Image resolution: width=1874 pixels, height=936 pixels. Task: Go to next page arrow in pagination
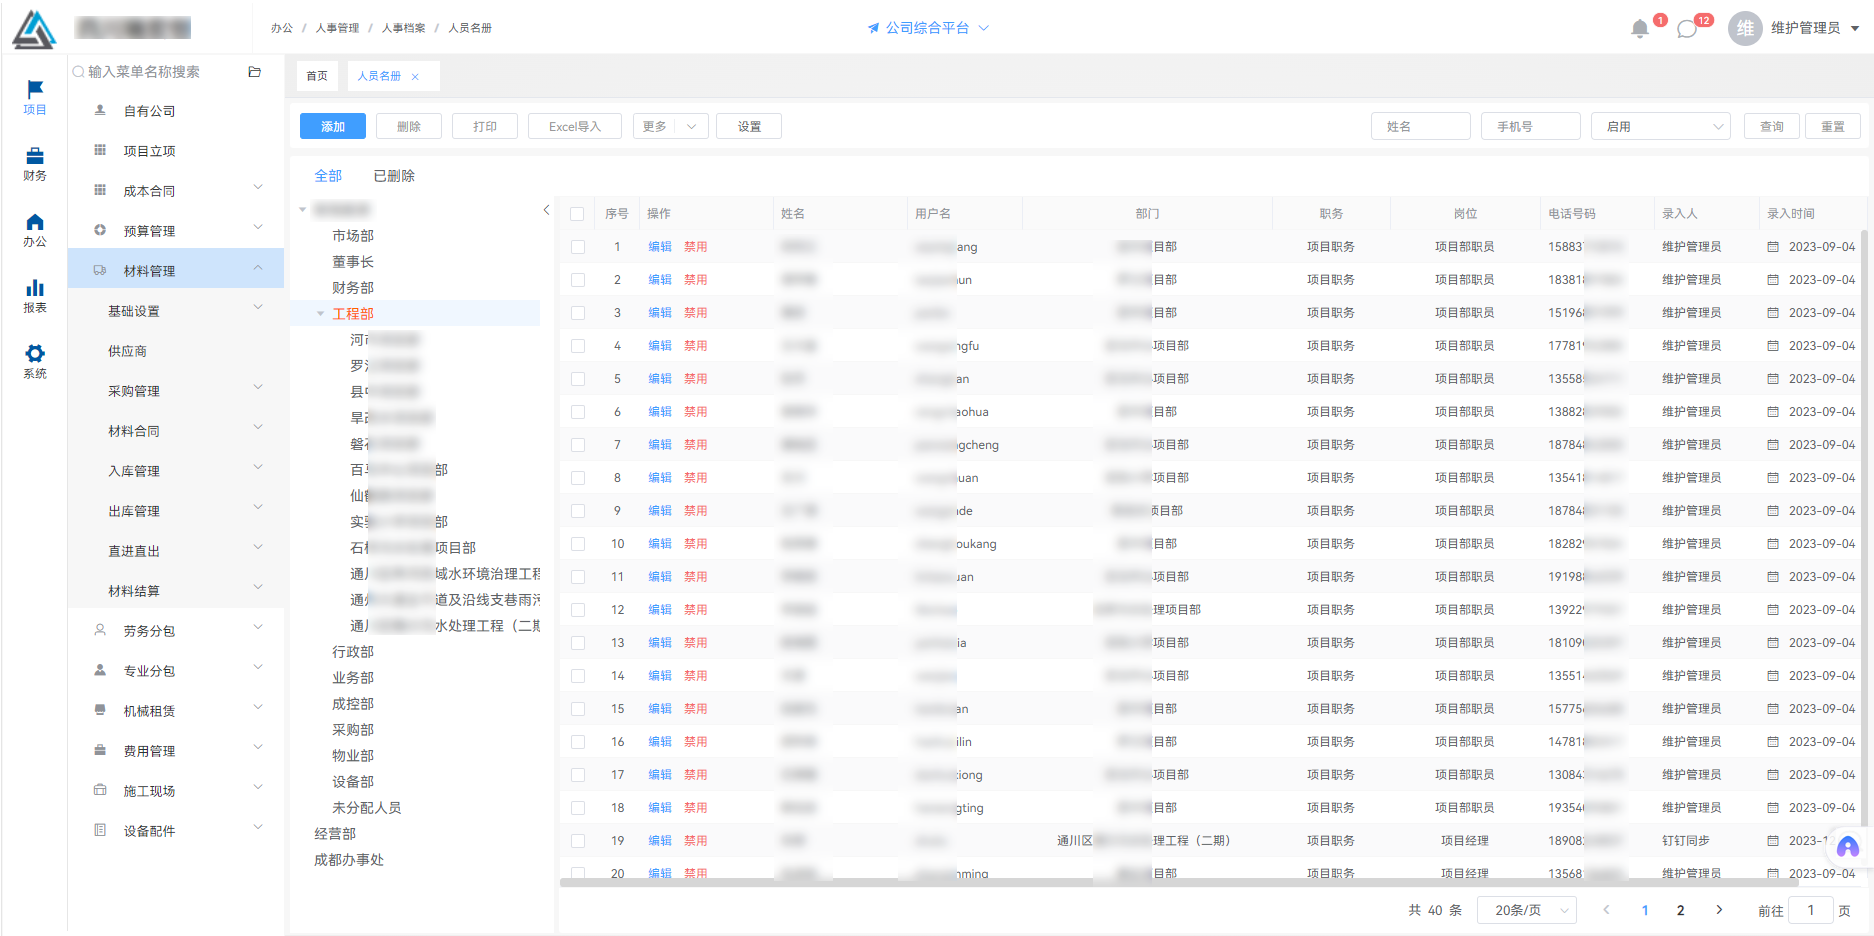1719,910
